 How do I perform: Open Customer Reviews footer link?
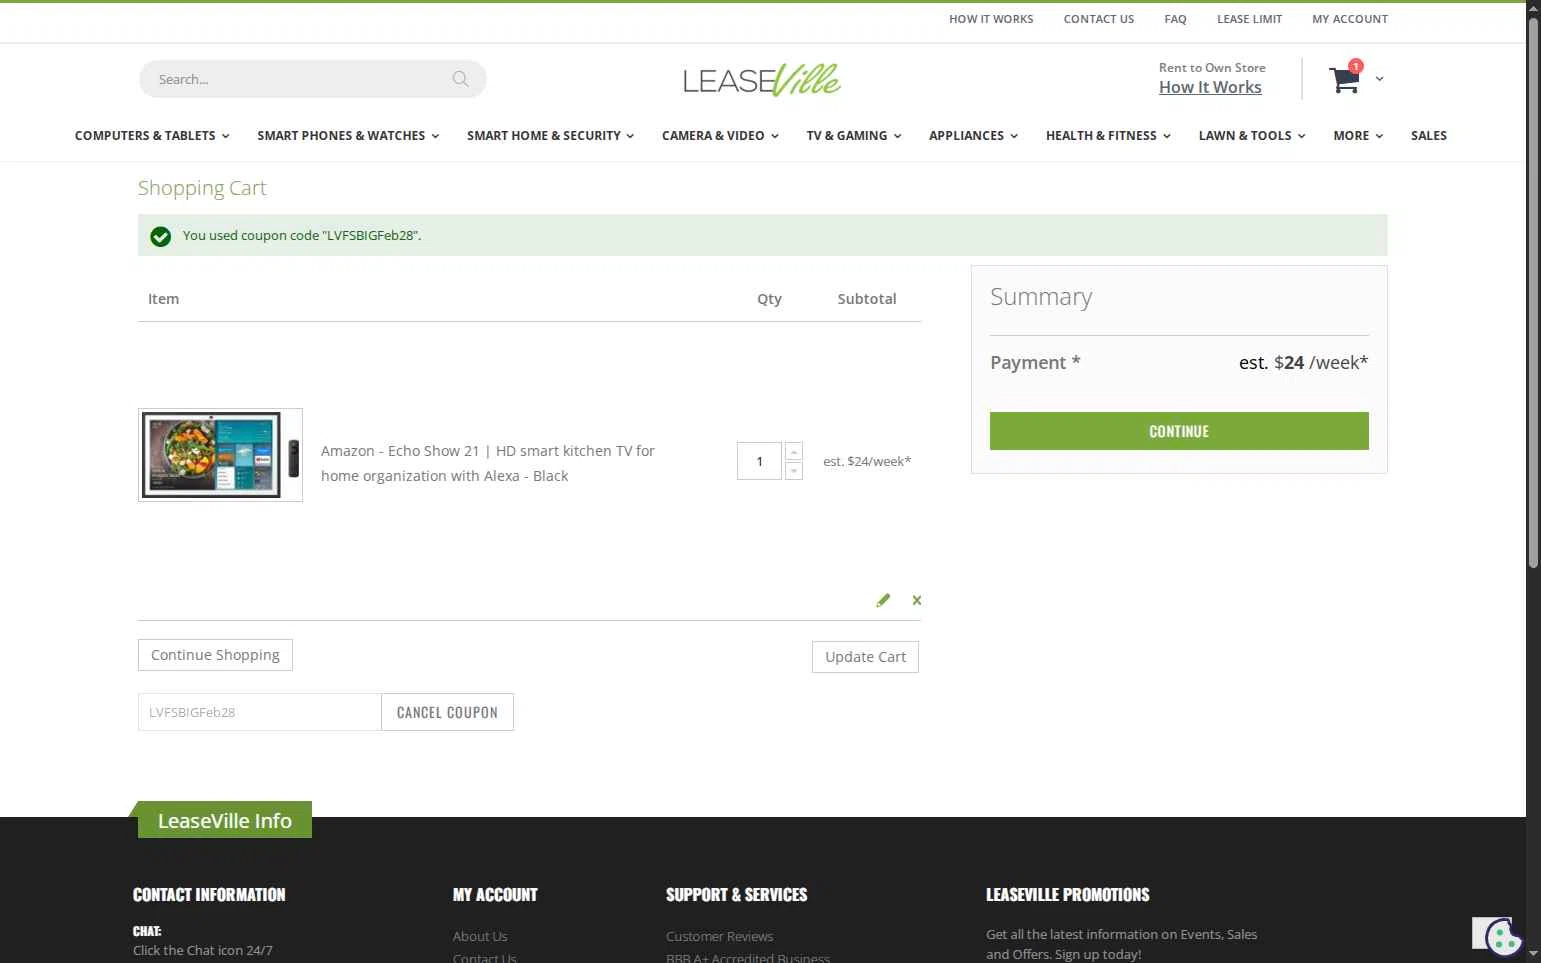coord(719,936)
